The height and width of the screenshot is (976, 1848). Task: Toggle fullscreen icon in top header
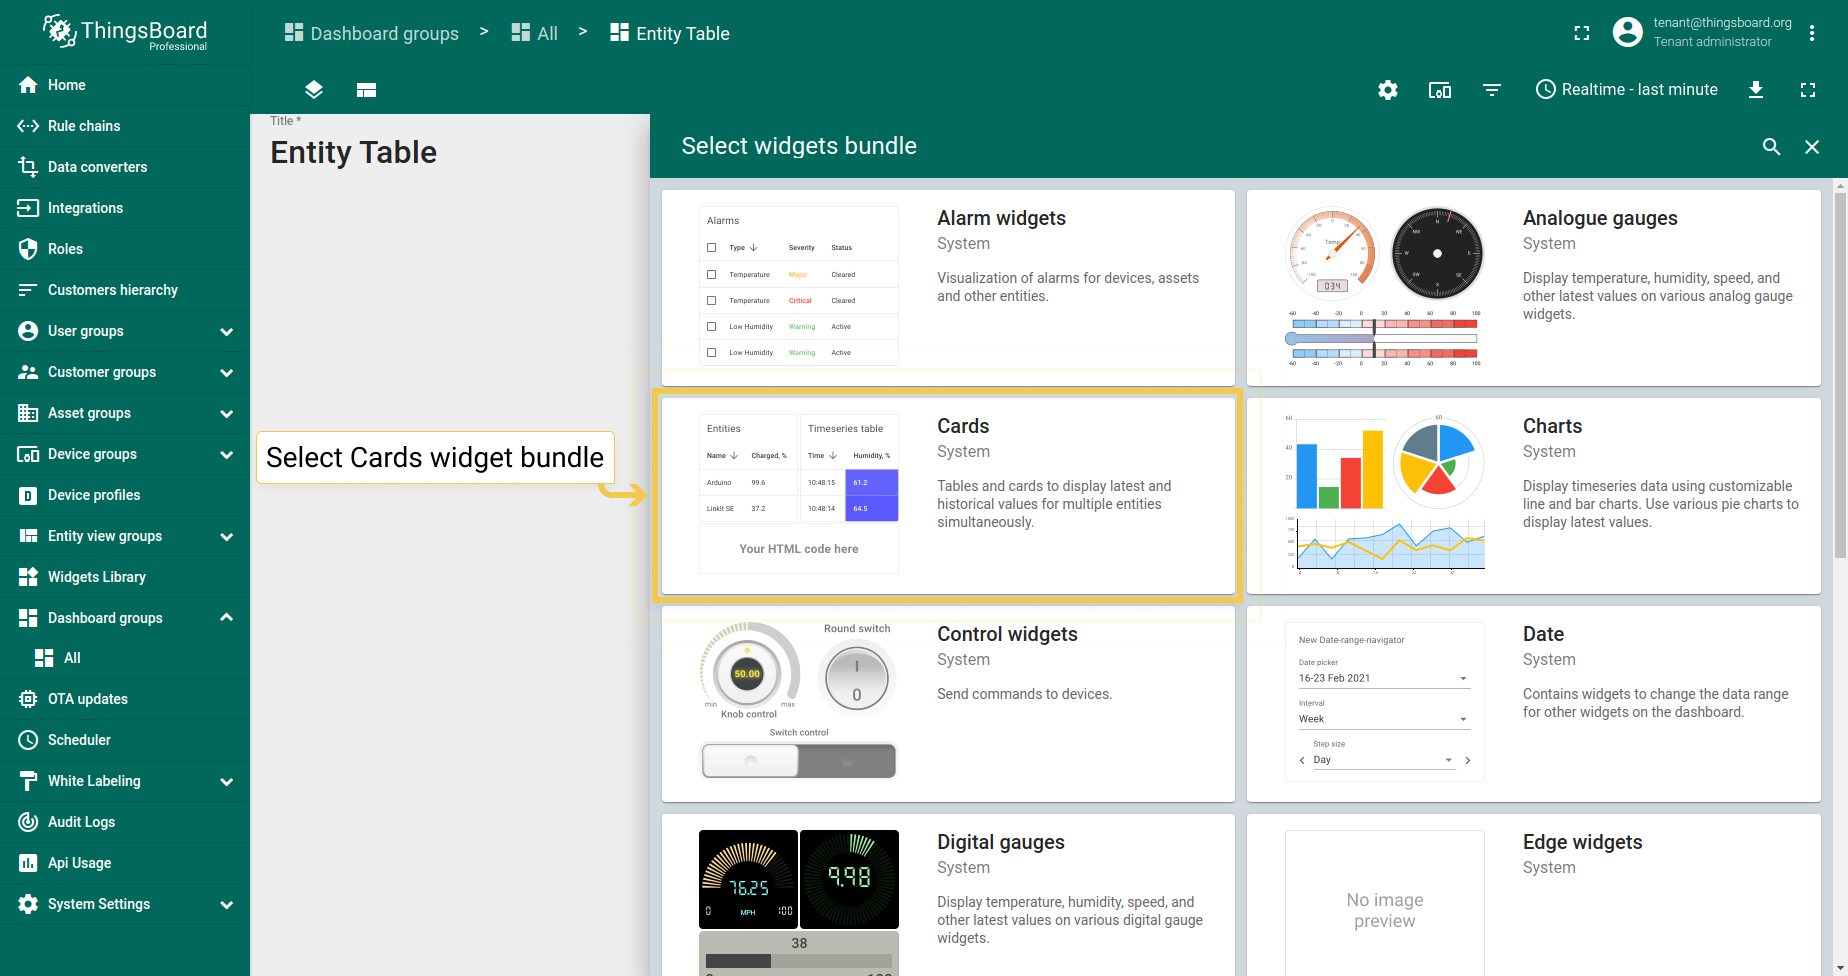1582,33
